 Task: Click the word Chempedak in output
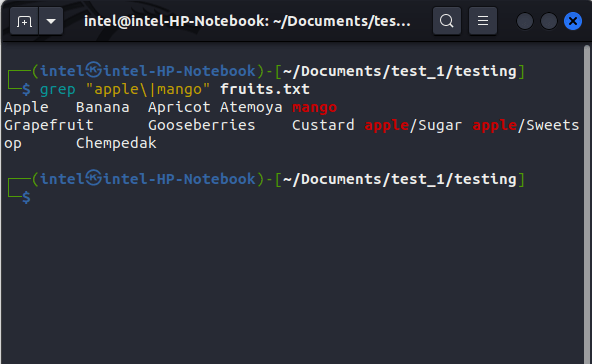116,143
